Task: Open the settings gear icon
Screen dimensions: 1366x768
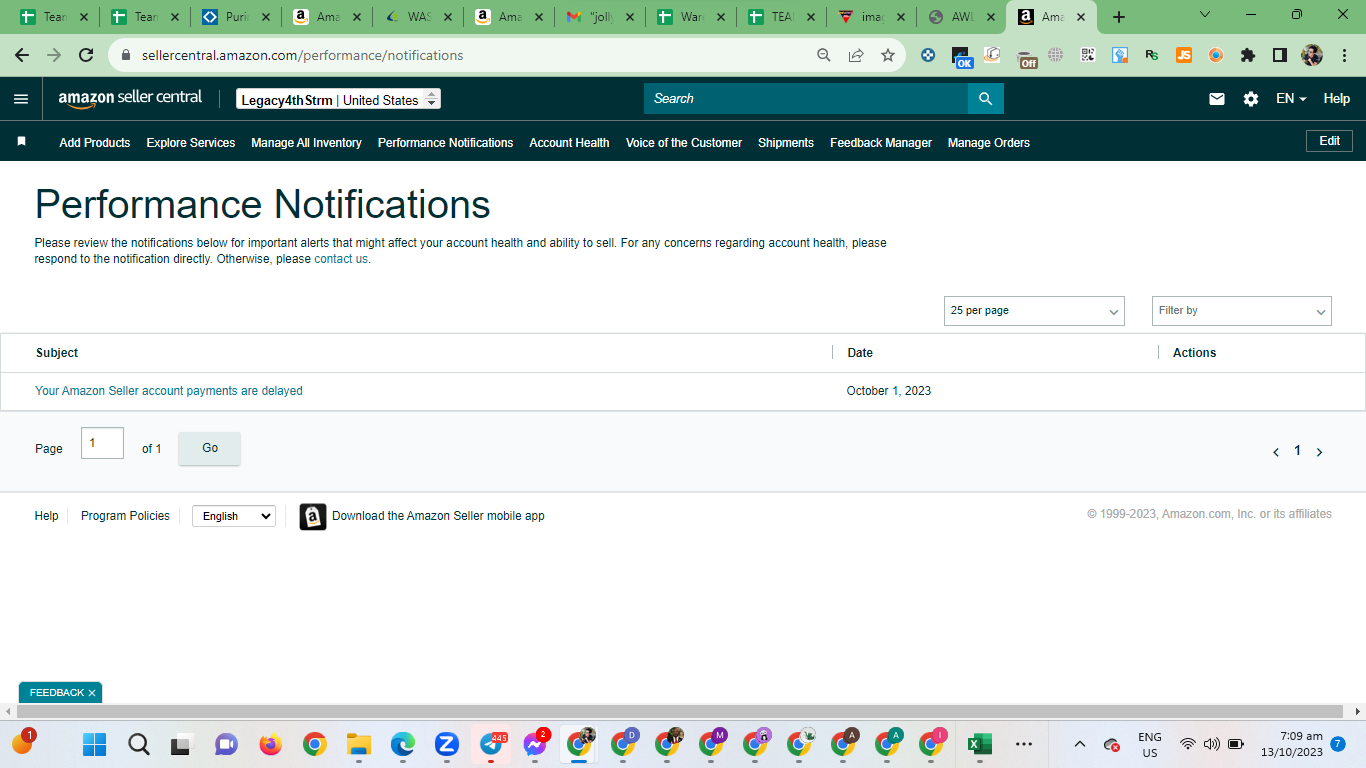Action: (x=1251, y=99)
